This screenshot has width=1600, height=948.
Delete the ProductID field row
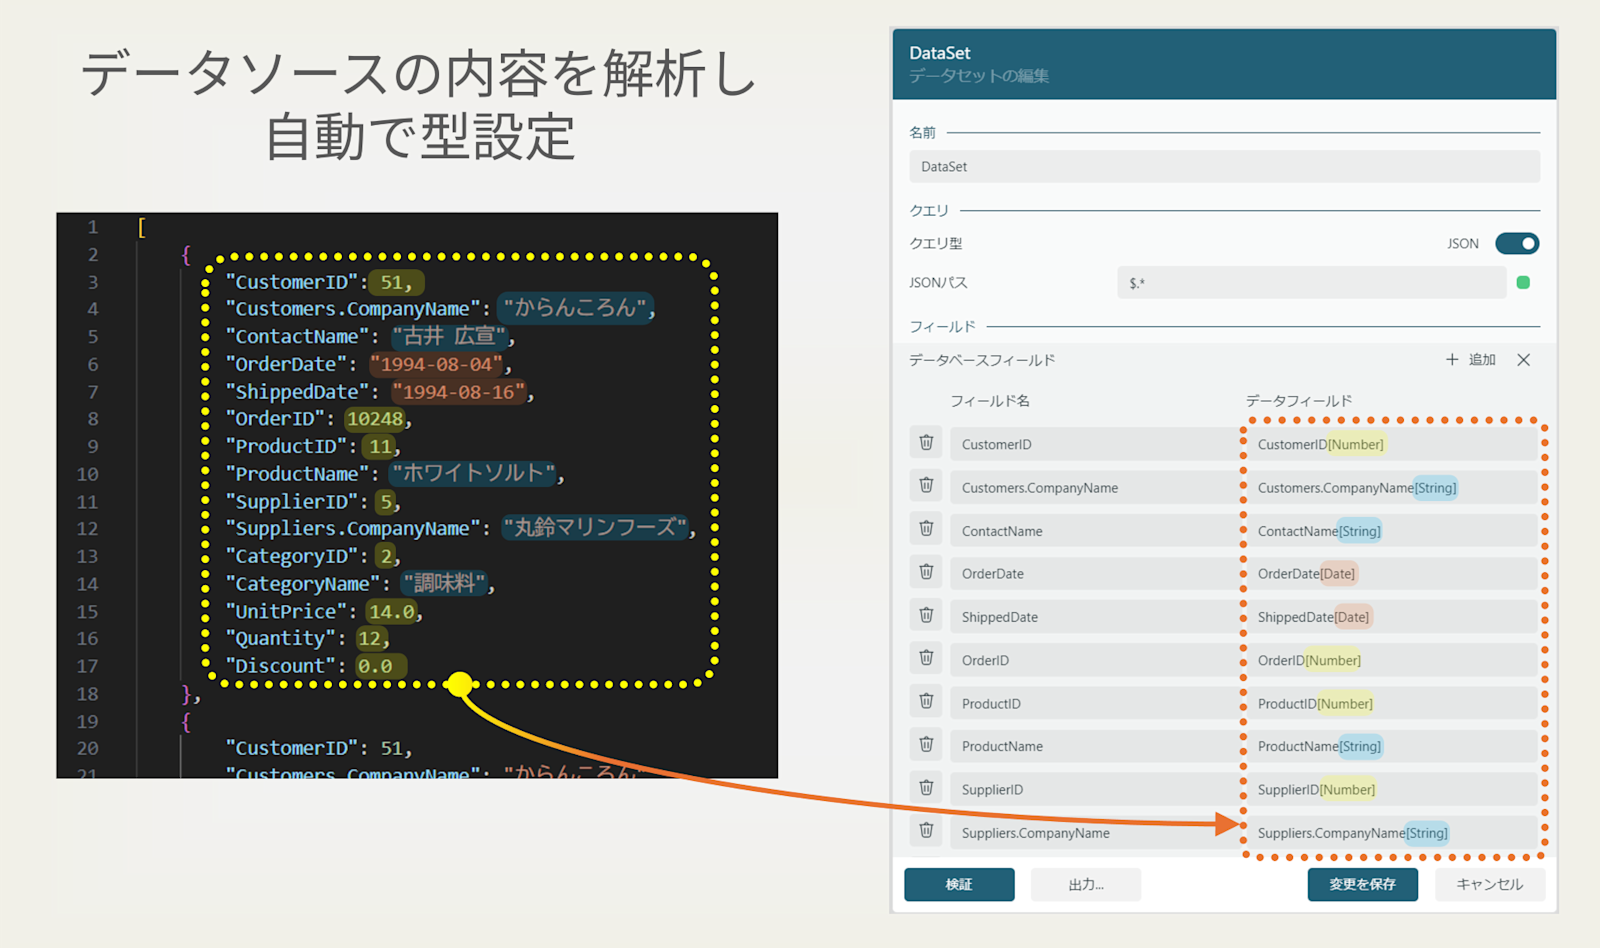coord(926,702)
